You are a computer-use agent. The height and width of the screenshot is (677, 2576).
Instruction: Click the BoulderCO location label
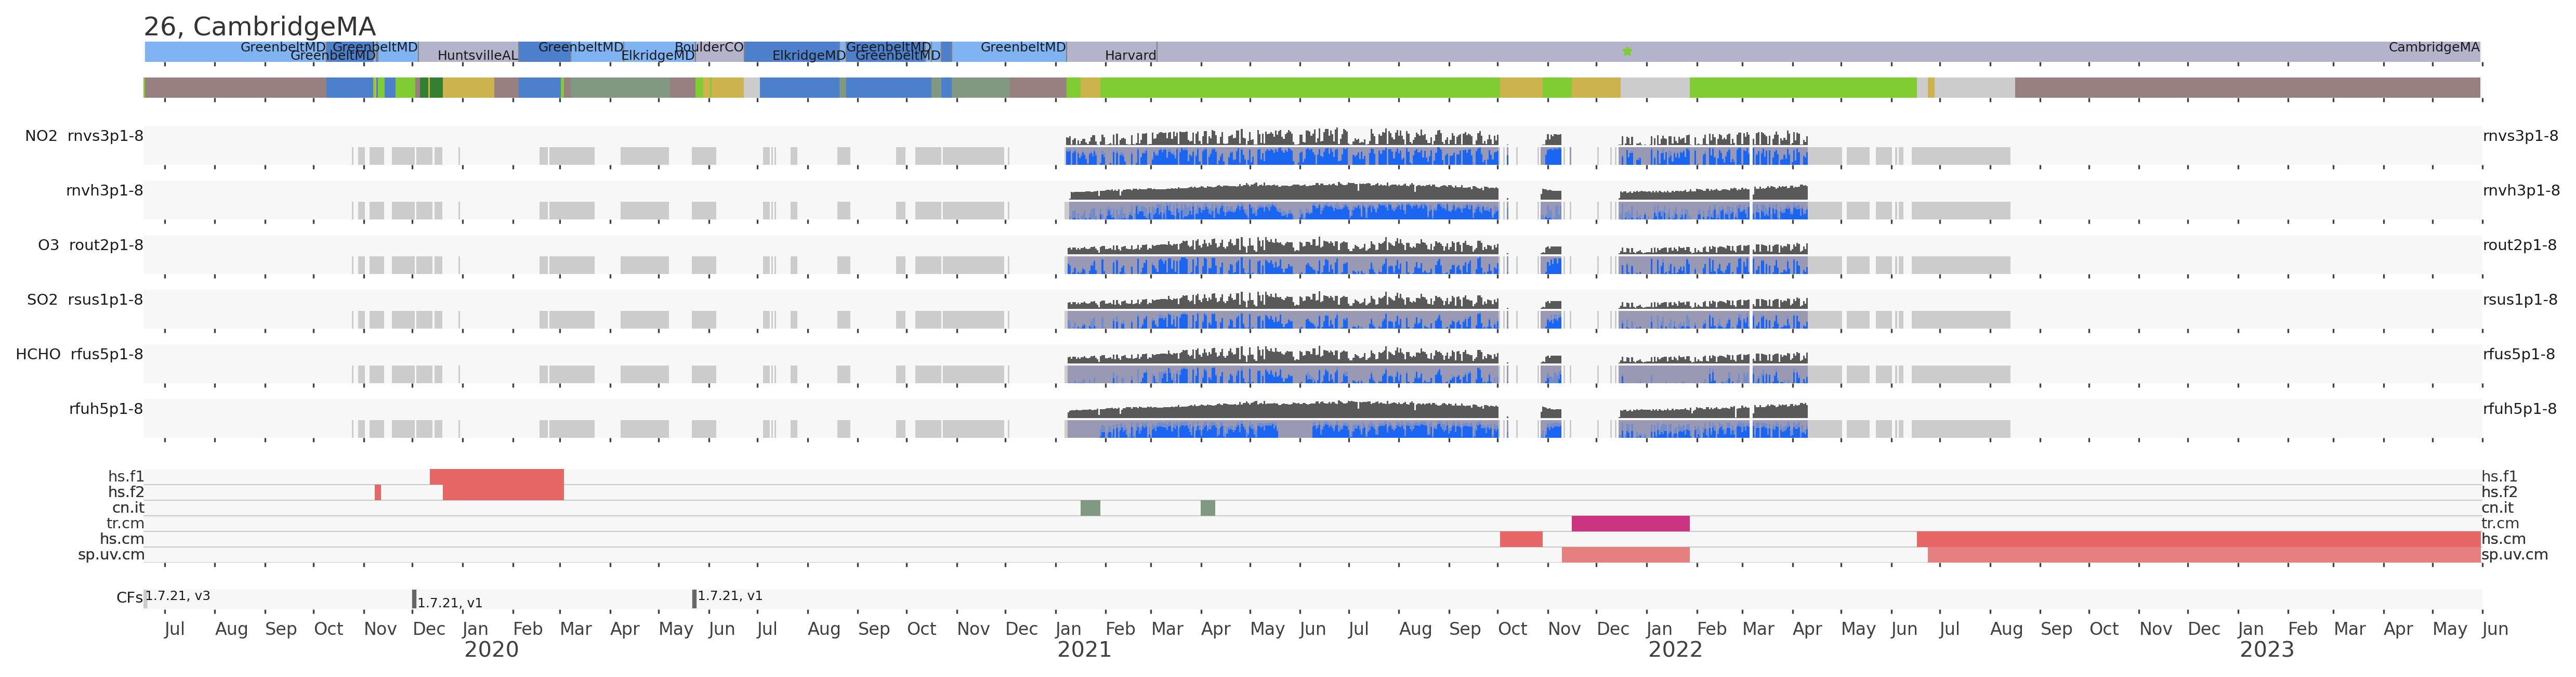(709, 47)
